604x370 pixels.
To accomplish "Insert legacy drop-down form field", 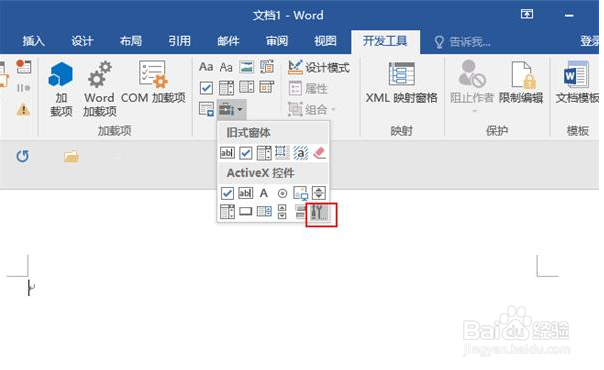I will pyautogui.click(x=264, y=153).
